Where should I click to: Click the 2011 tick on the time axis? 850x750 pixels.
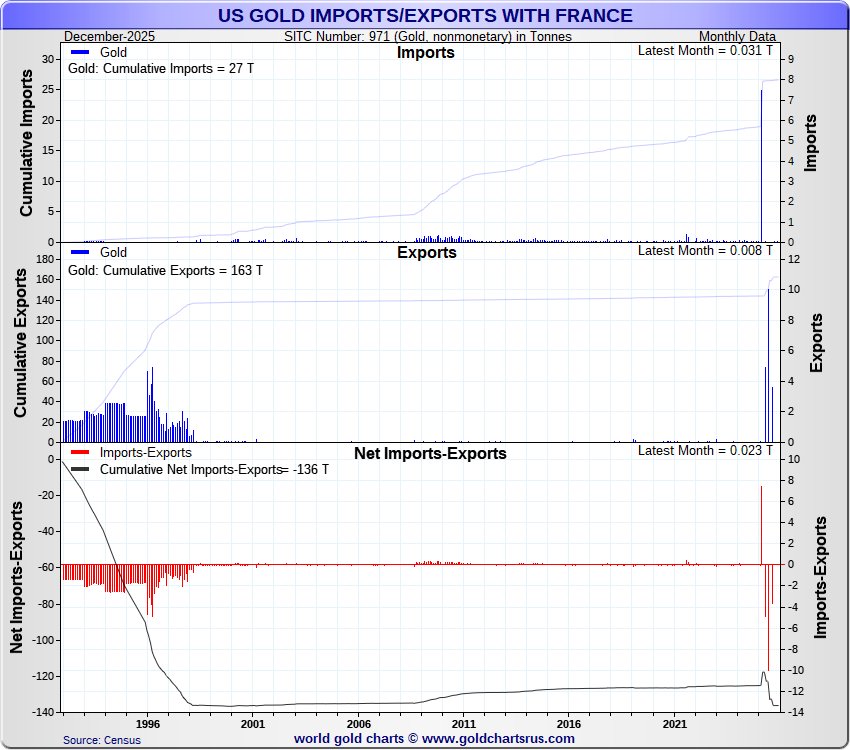tap(463, 723)
